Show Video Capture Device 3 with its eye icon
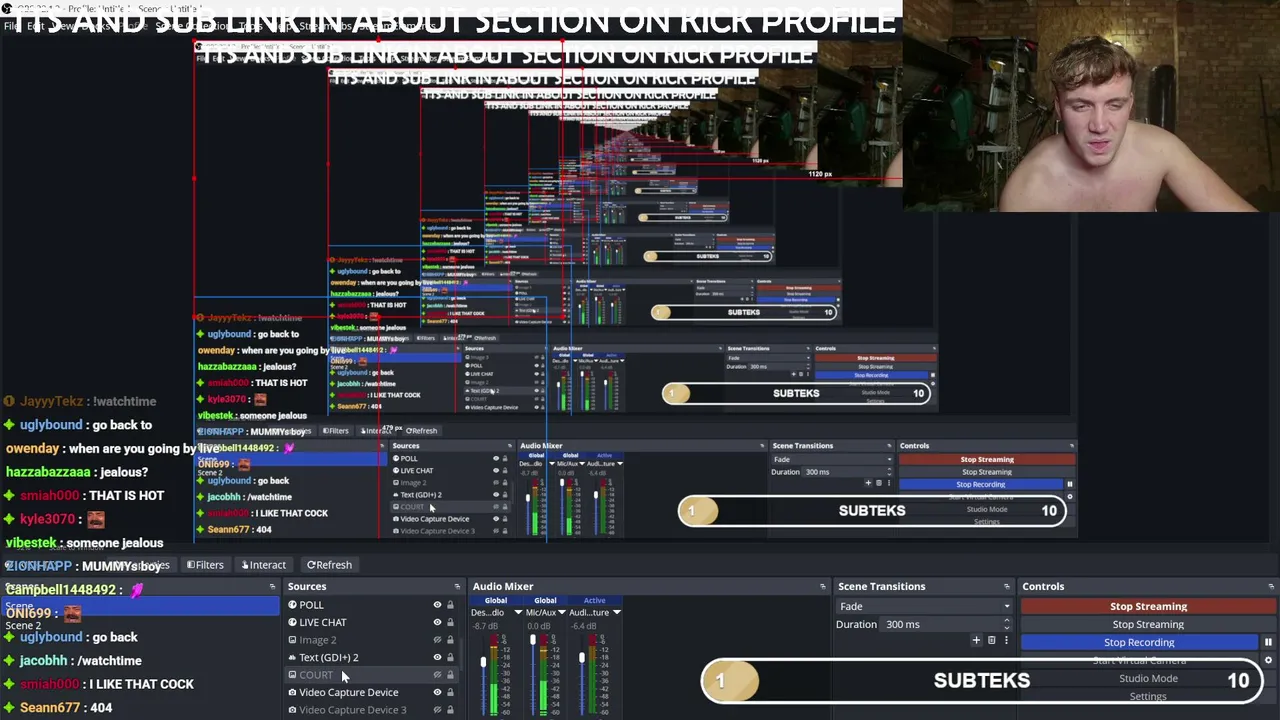Screen dimensions: 1280x720 tap(437, 710)
